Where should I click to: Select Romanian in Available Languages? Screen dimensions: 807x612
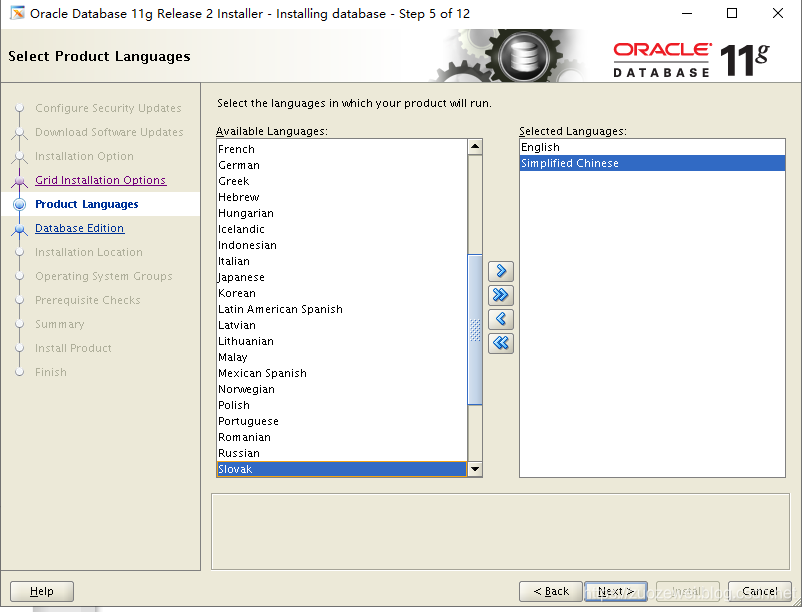[342, 436]
